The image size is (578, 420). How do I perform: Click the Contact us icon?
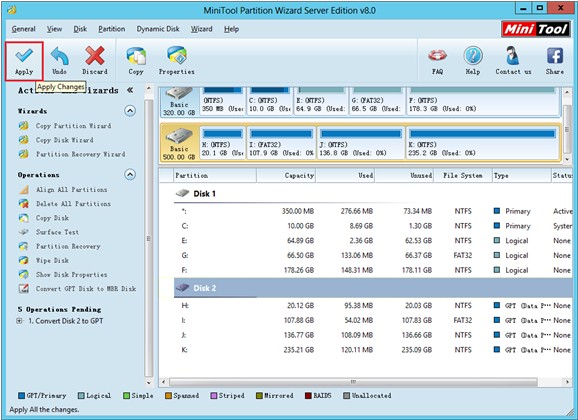click(x=513, y=56)
